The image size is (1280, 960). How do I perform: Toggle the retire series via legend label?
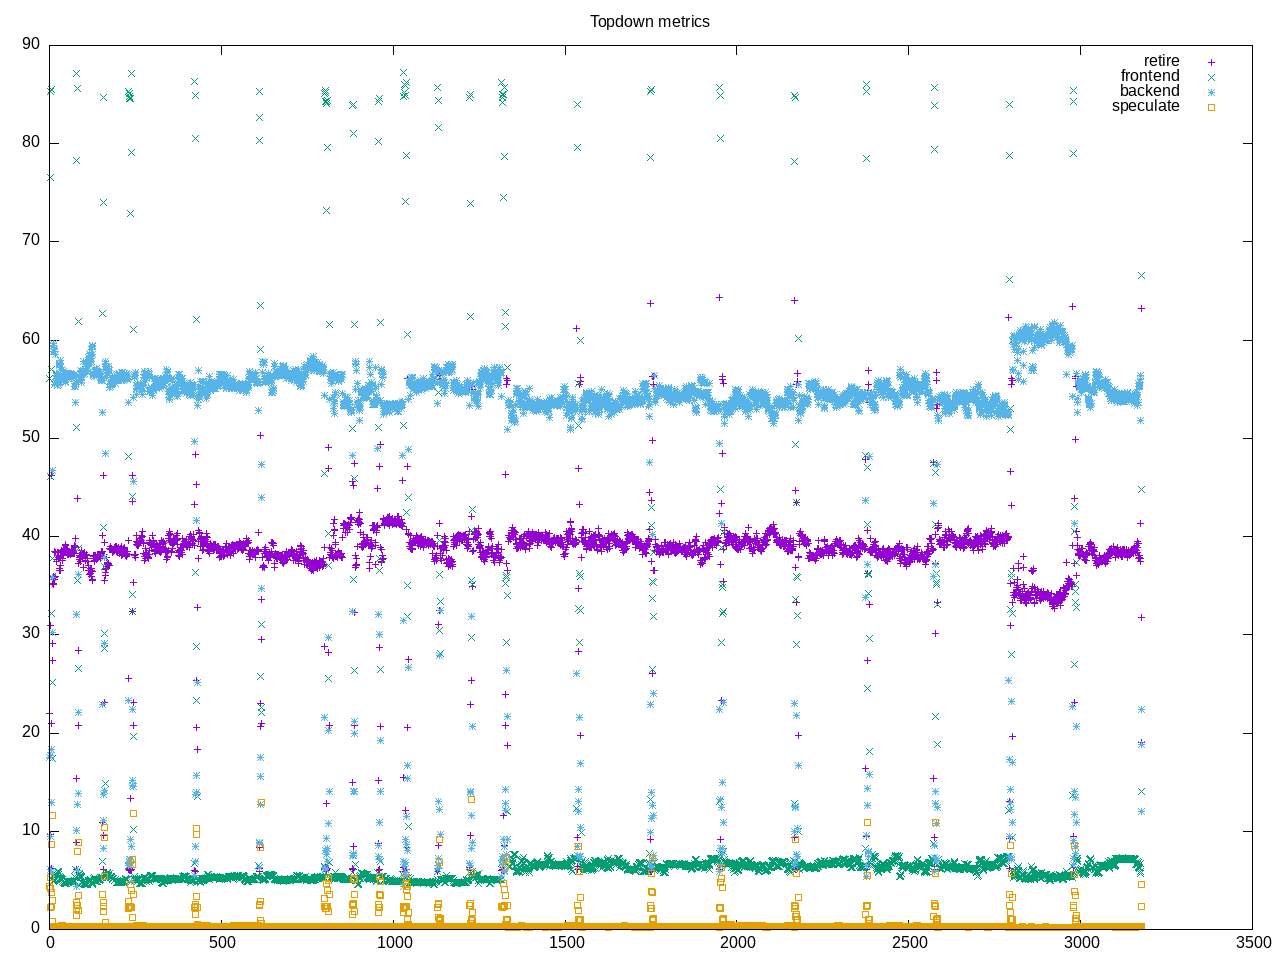pos(1161,61)
